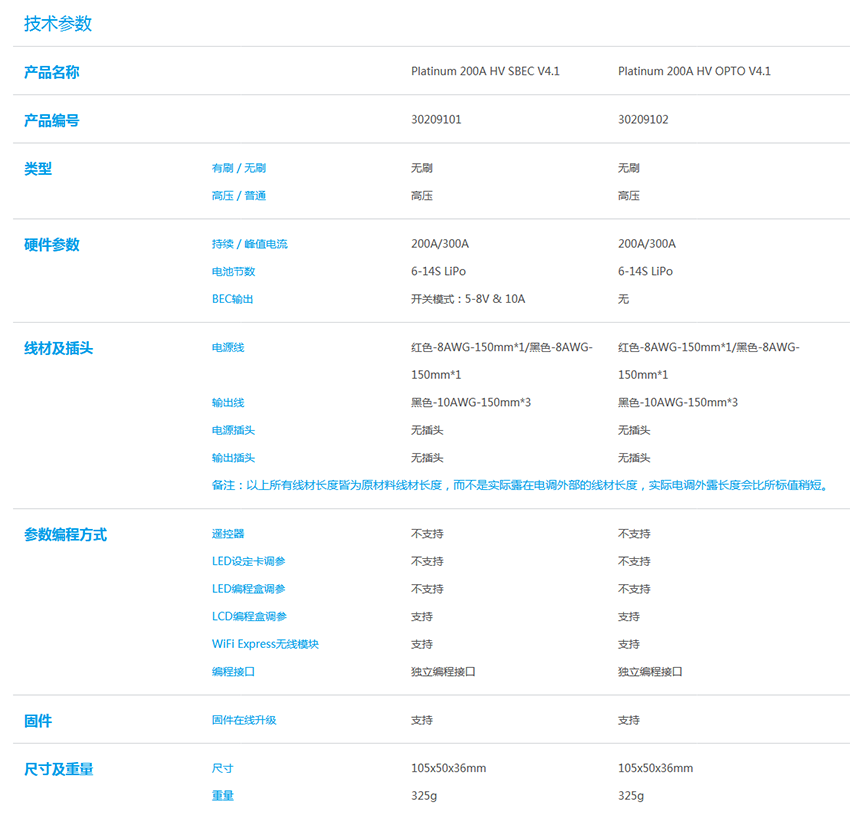Click the 硬件参数 category header
Viewport: 850px width, 815px height.
pyautogui.click(x=52, y=244)
